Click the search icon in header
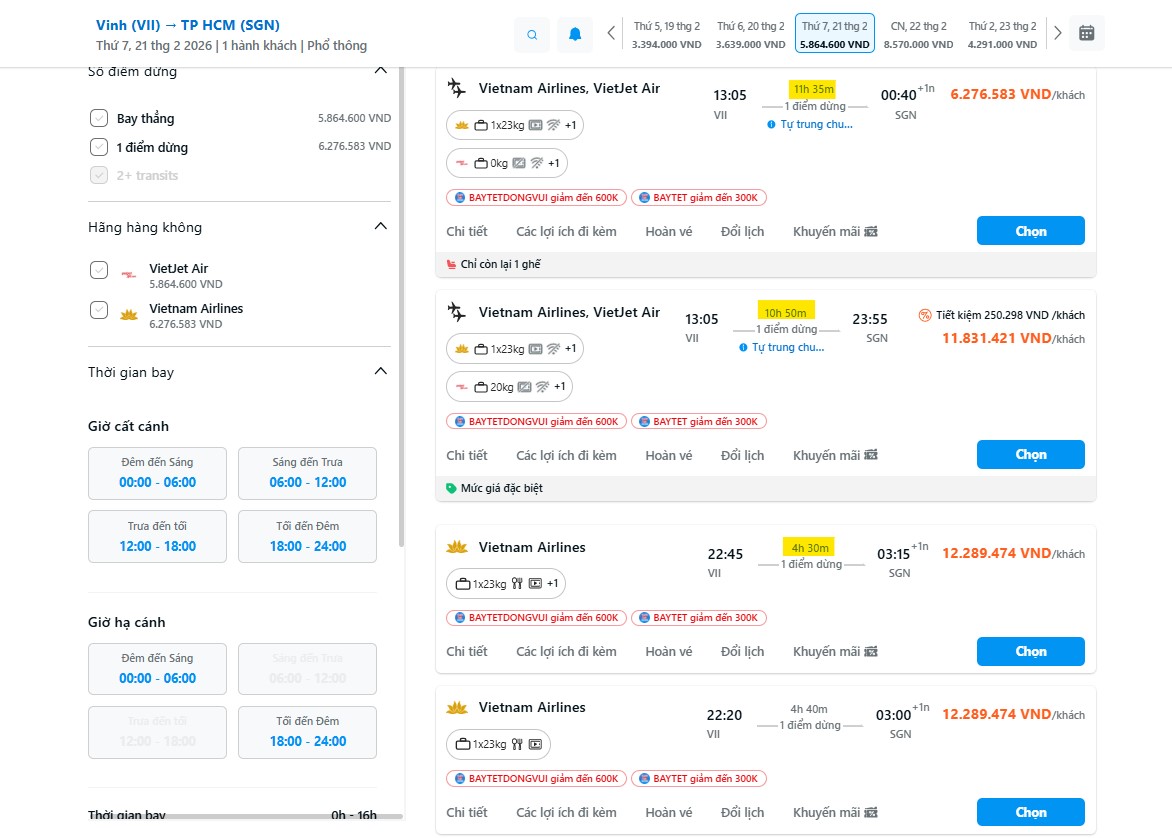The width and height of the screenshot is (1172, 838). pos(532,34)
